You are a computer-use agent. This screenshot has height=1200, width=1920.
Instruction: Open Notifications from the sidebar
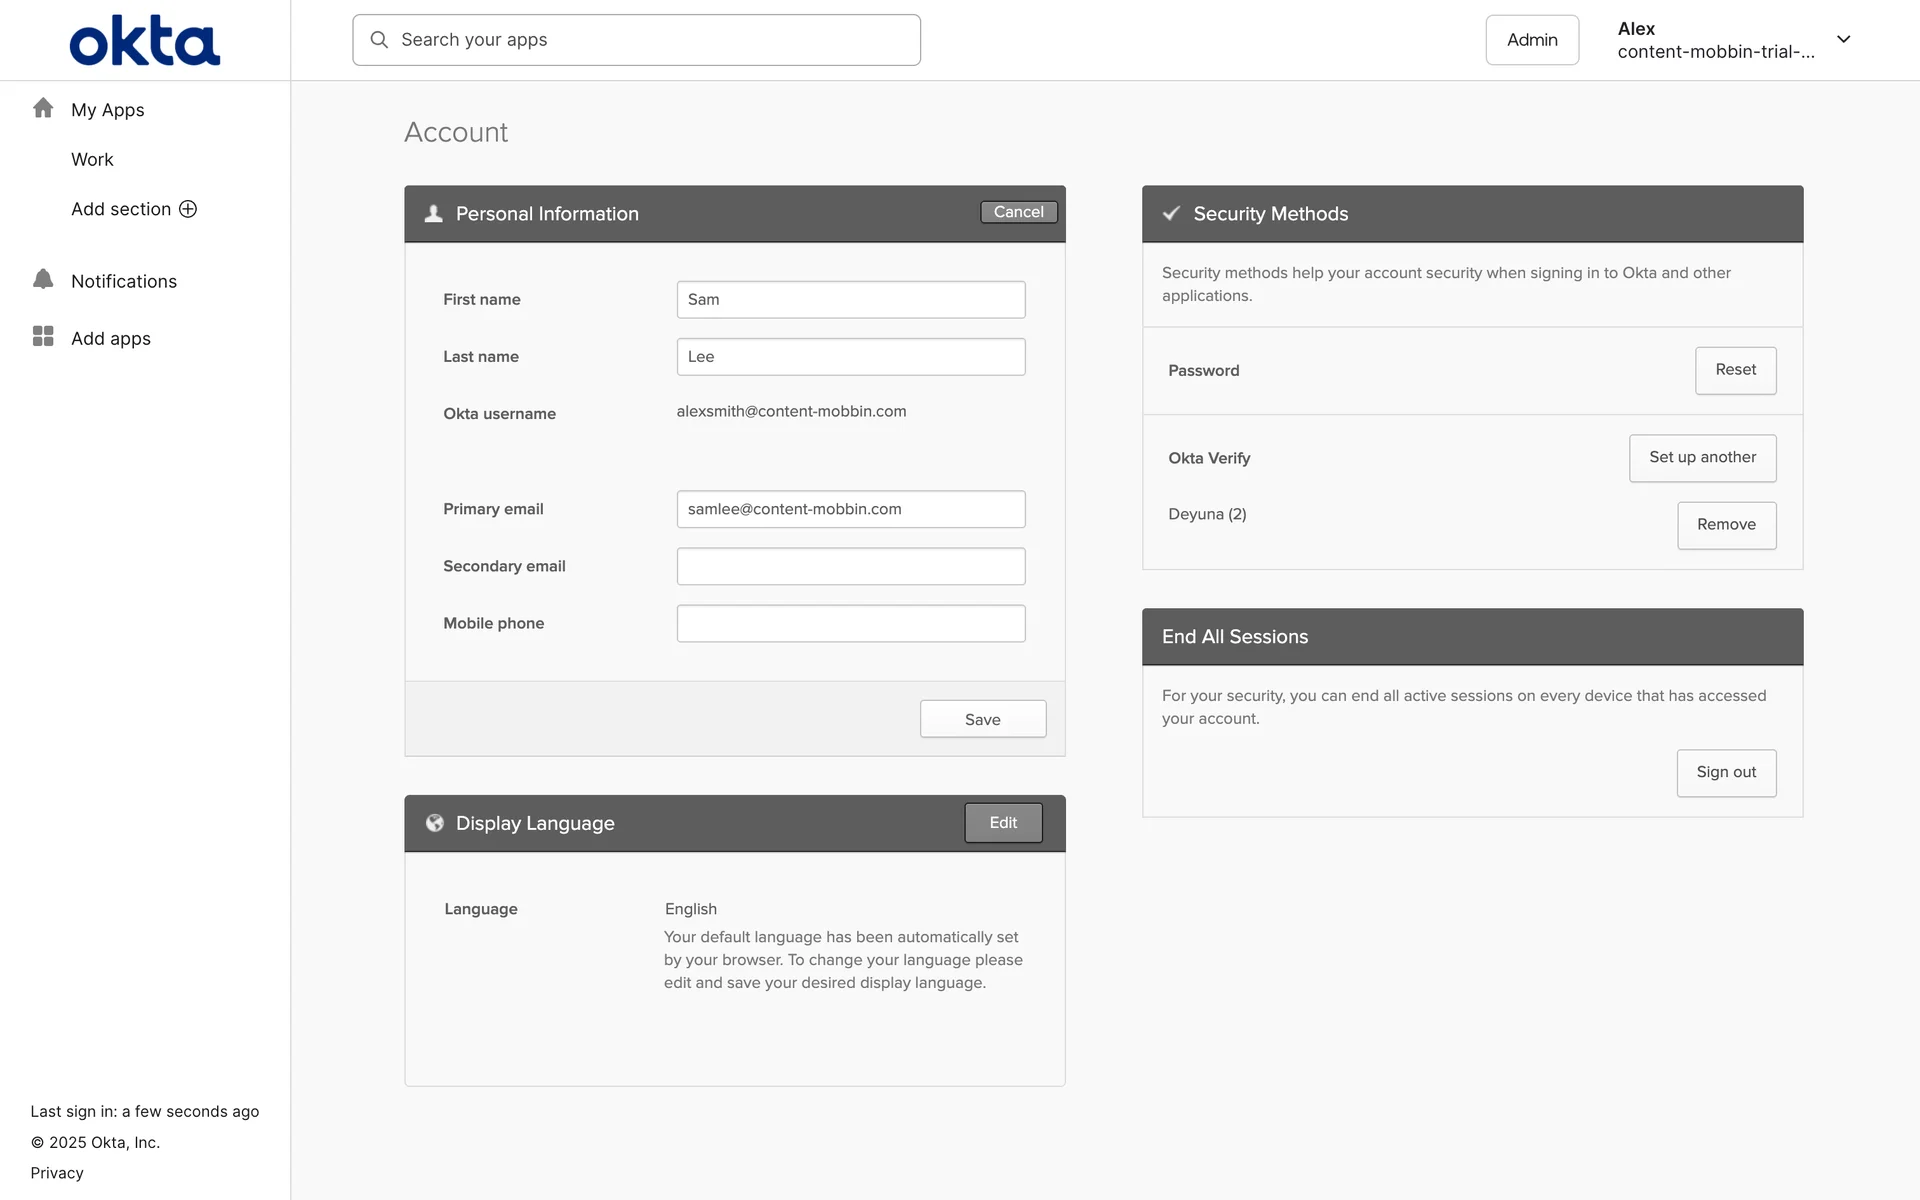pyautogui.click(x=124, y=282)
